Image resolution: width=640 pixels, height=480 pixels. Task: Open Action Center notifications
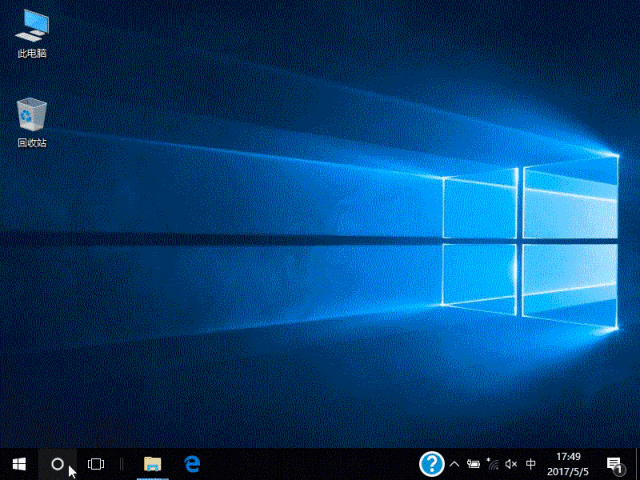614,464
